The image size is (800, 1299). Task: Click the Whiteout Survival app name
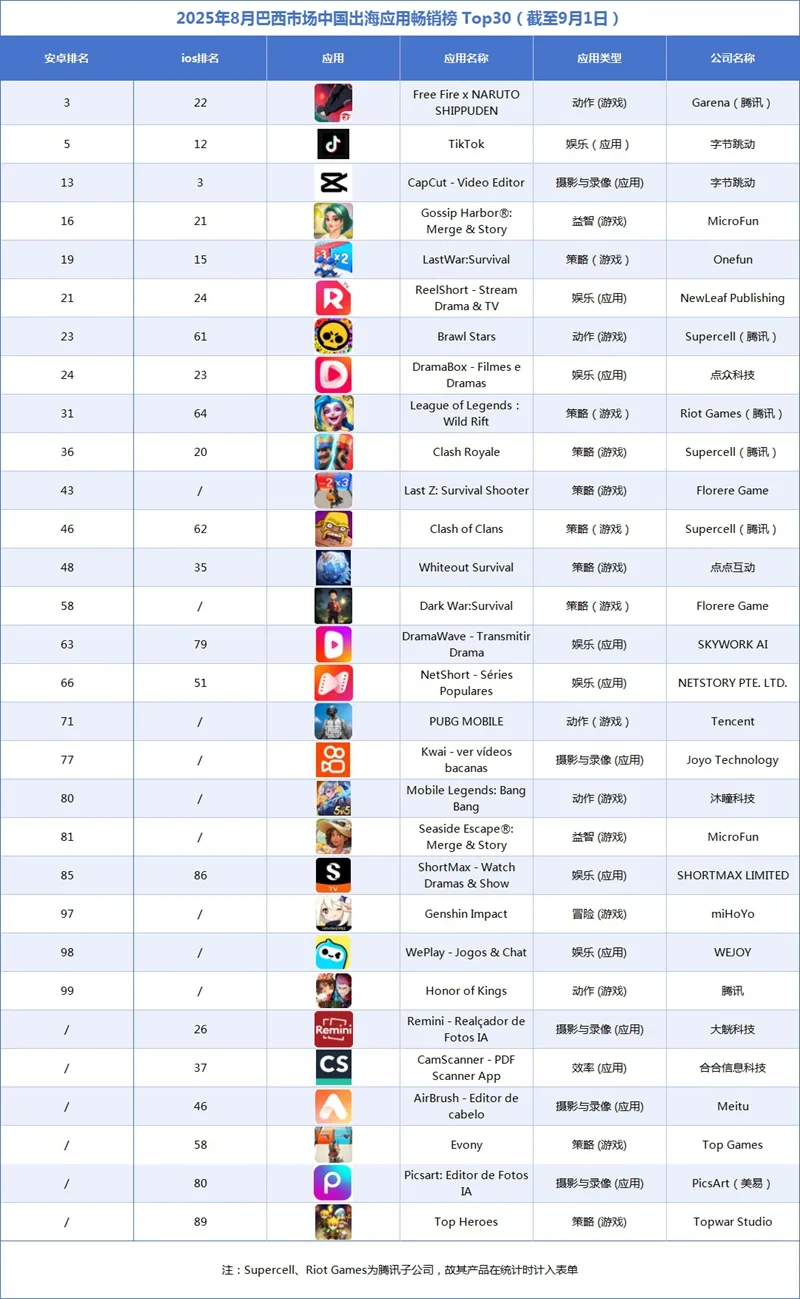[x=466, y=567]
